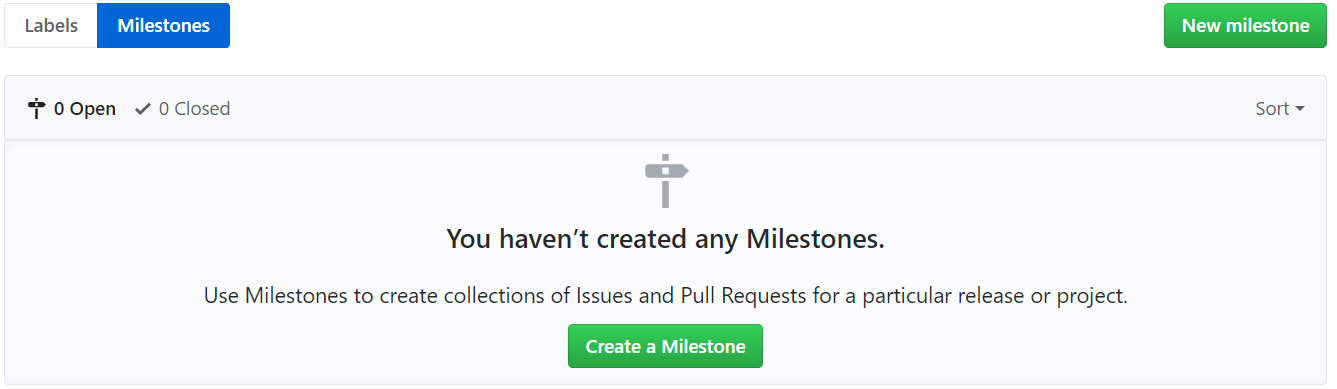Click the large gray milestone signpost icon
Viewport: 1337px width, 389px height.
tap(666, 181)
